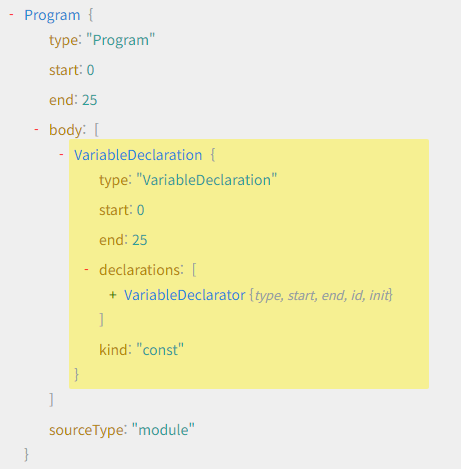Select the VariableDeclaration node name

pyautogui.click(x=138, y=155)
